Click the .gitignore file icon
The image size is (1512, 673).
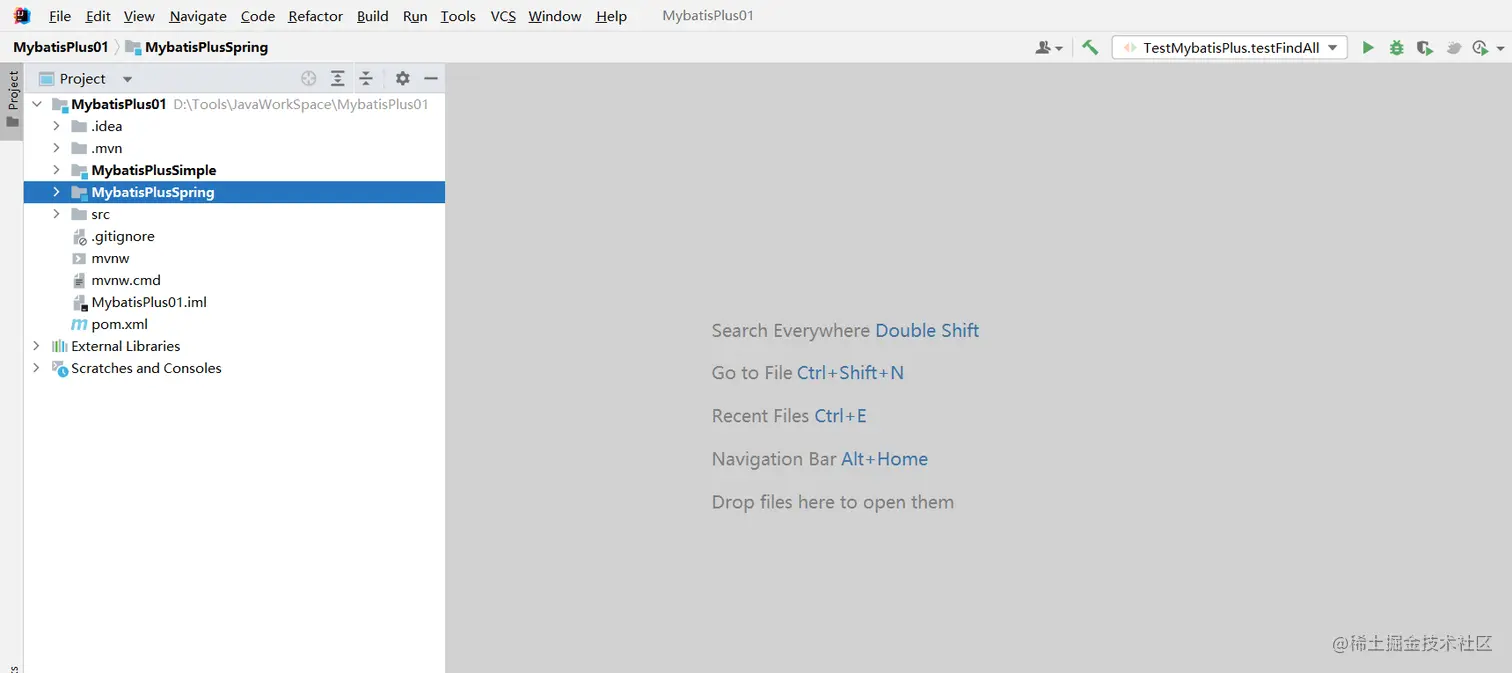click(80, 237)
